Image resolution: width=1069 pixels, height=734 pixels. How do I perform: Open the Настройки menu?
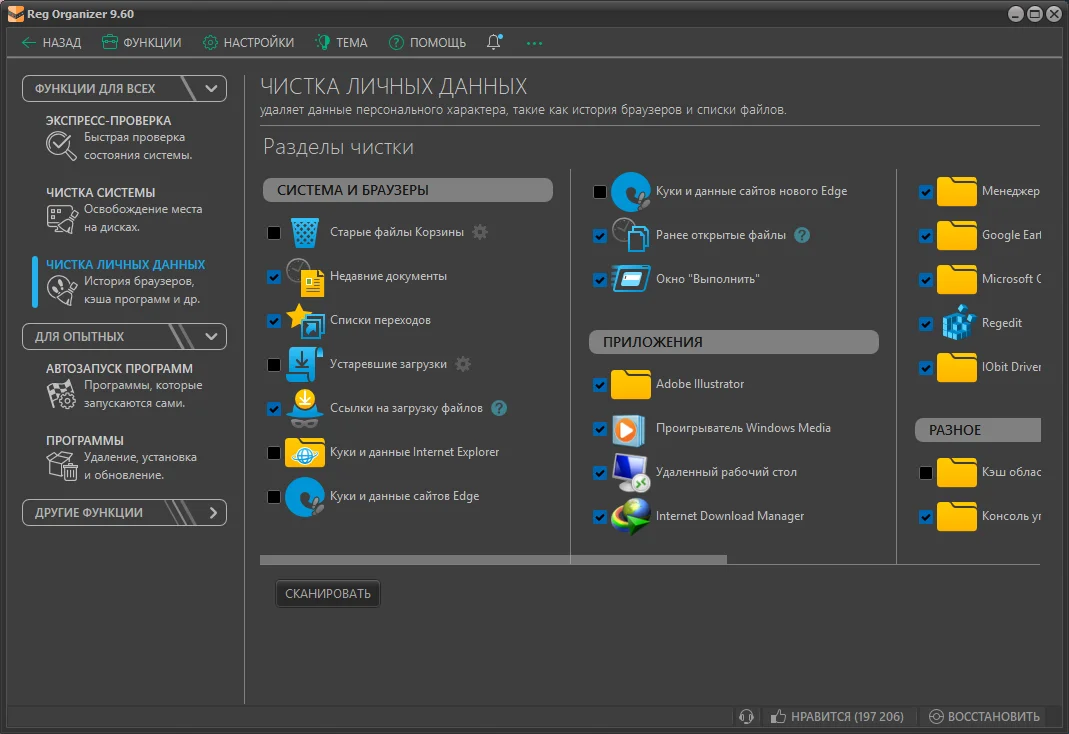point(248,42)
